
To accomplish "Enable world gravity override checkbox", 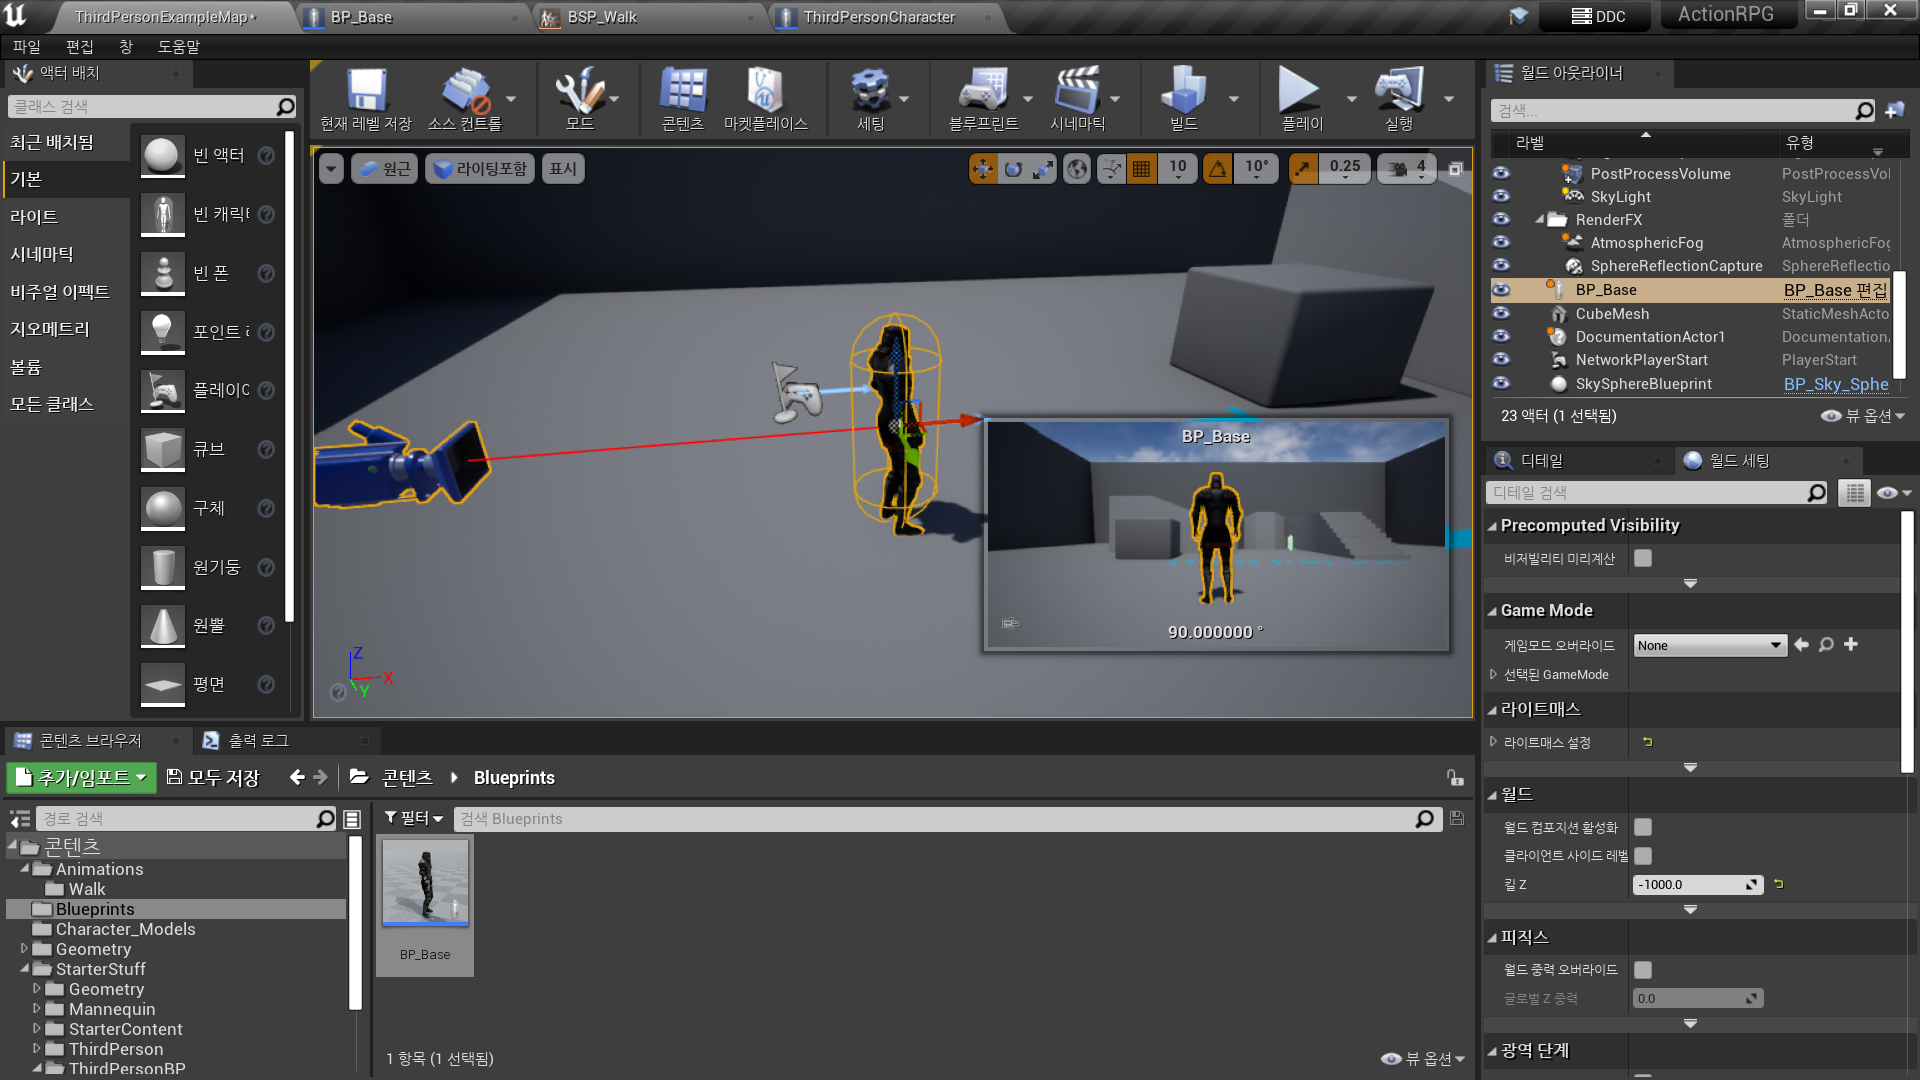I will (x=1643, y=970).
